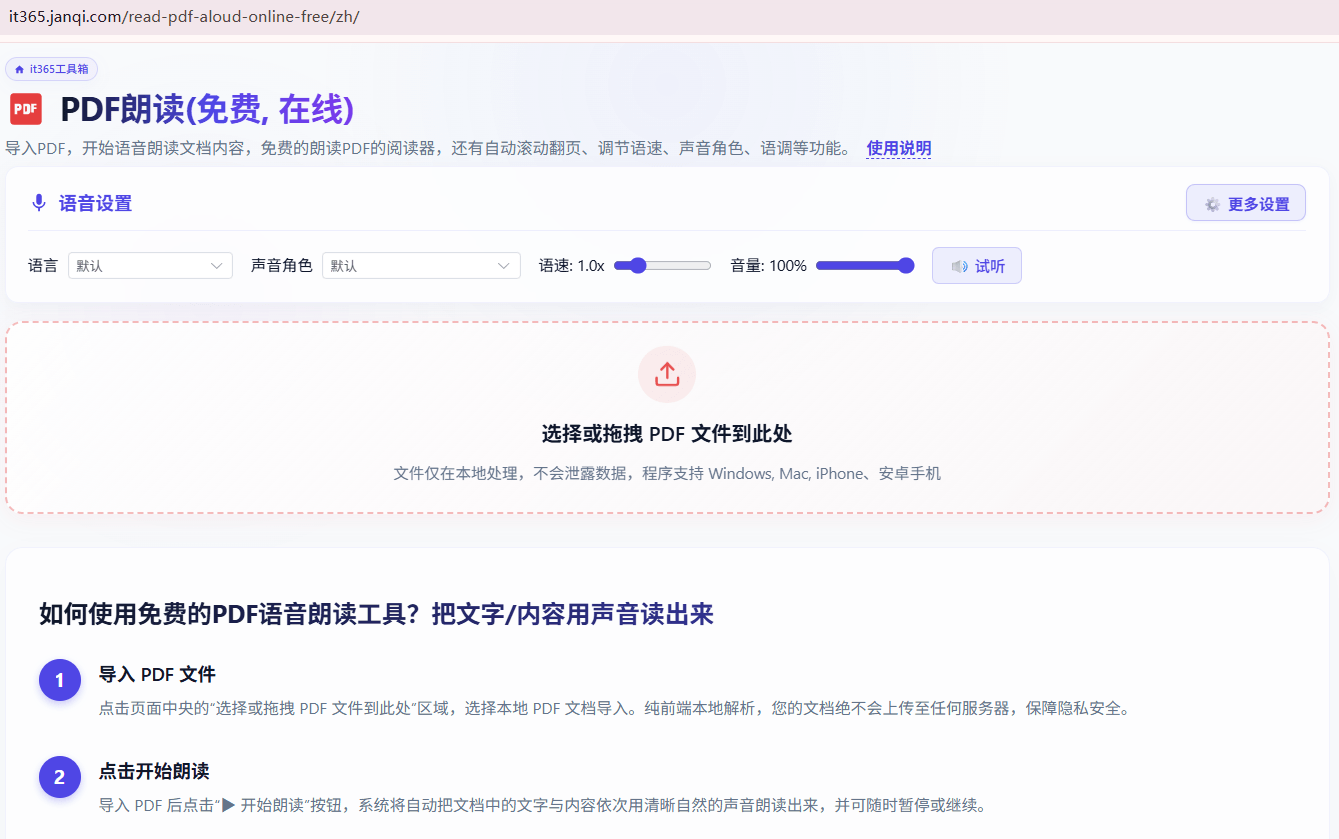Click the red PDF logo icon
Screen dimensions: 1339x839
pos(26,109)
